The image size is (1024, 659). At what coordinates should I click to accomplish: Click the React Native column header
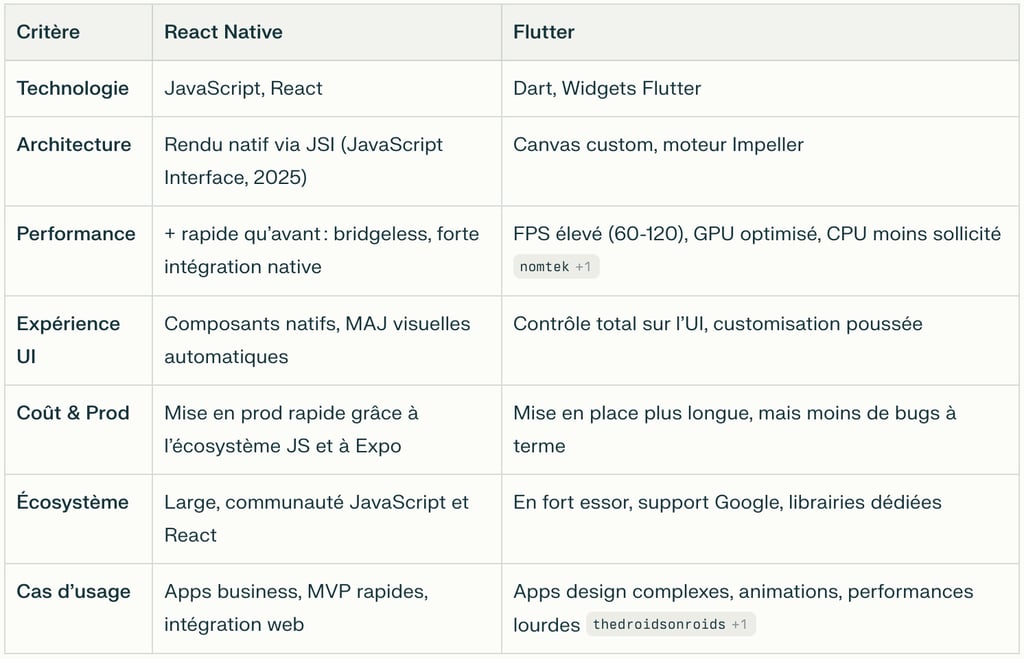(223, 32)
